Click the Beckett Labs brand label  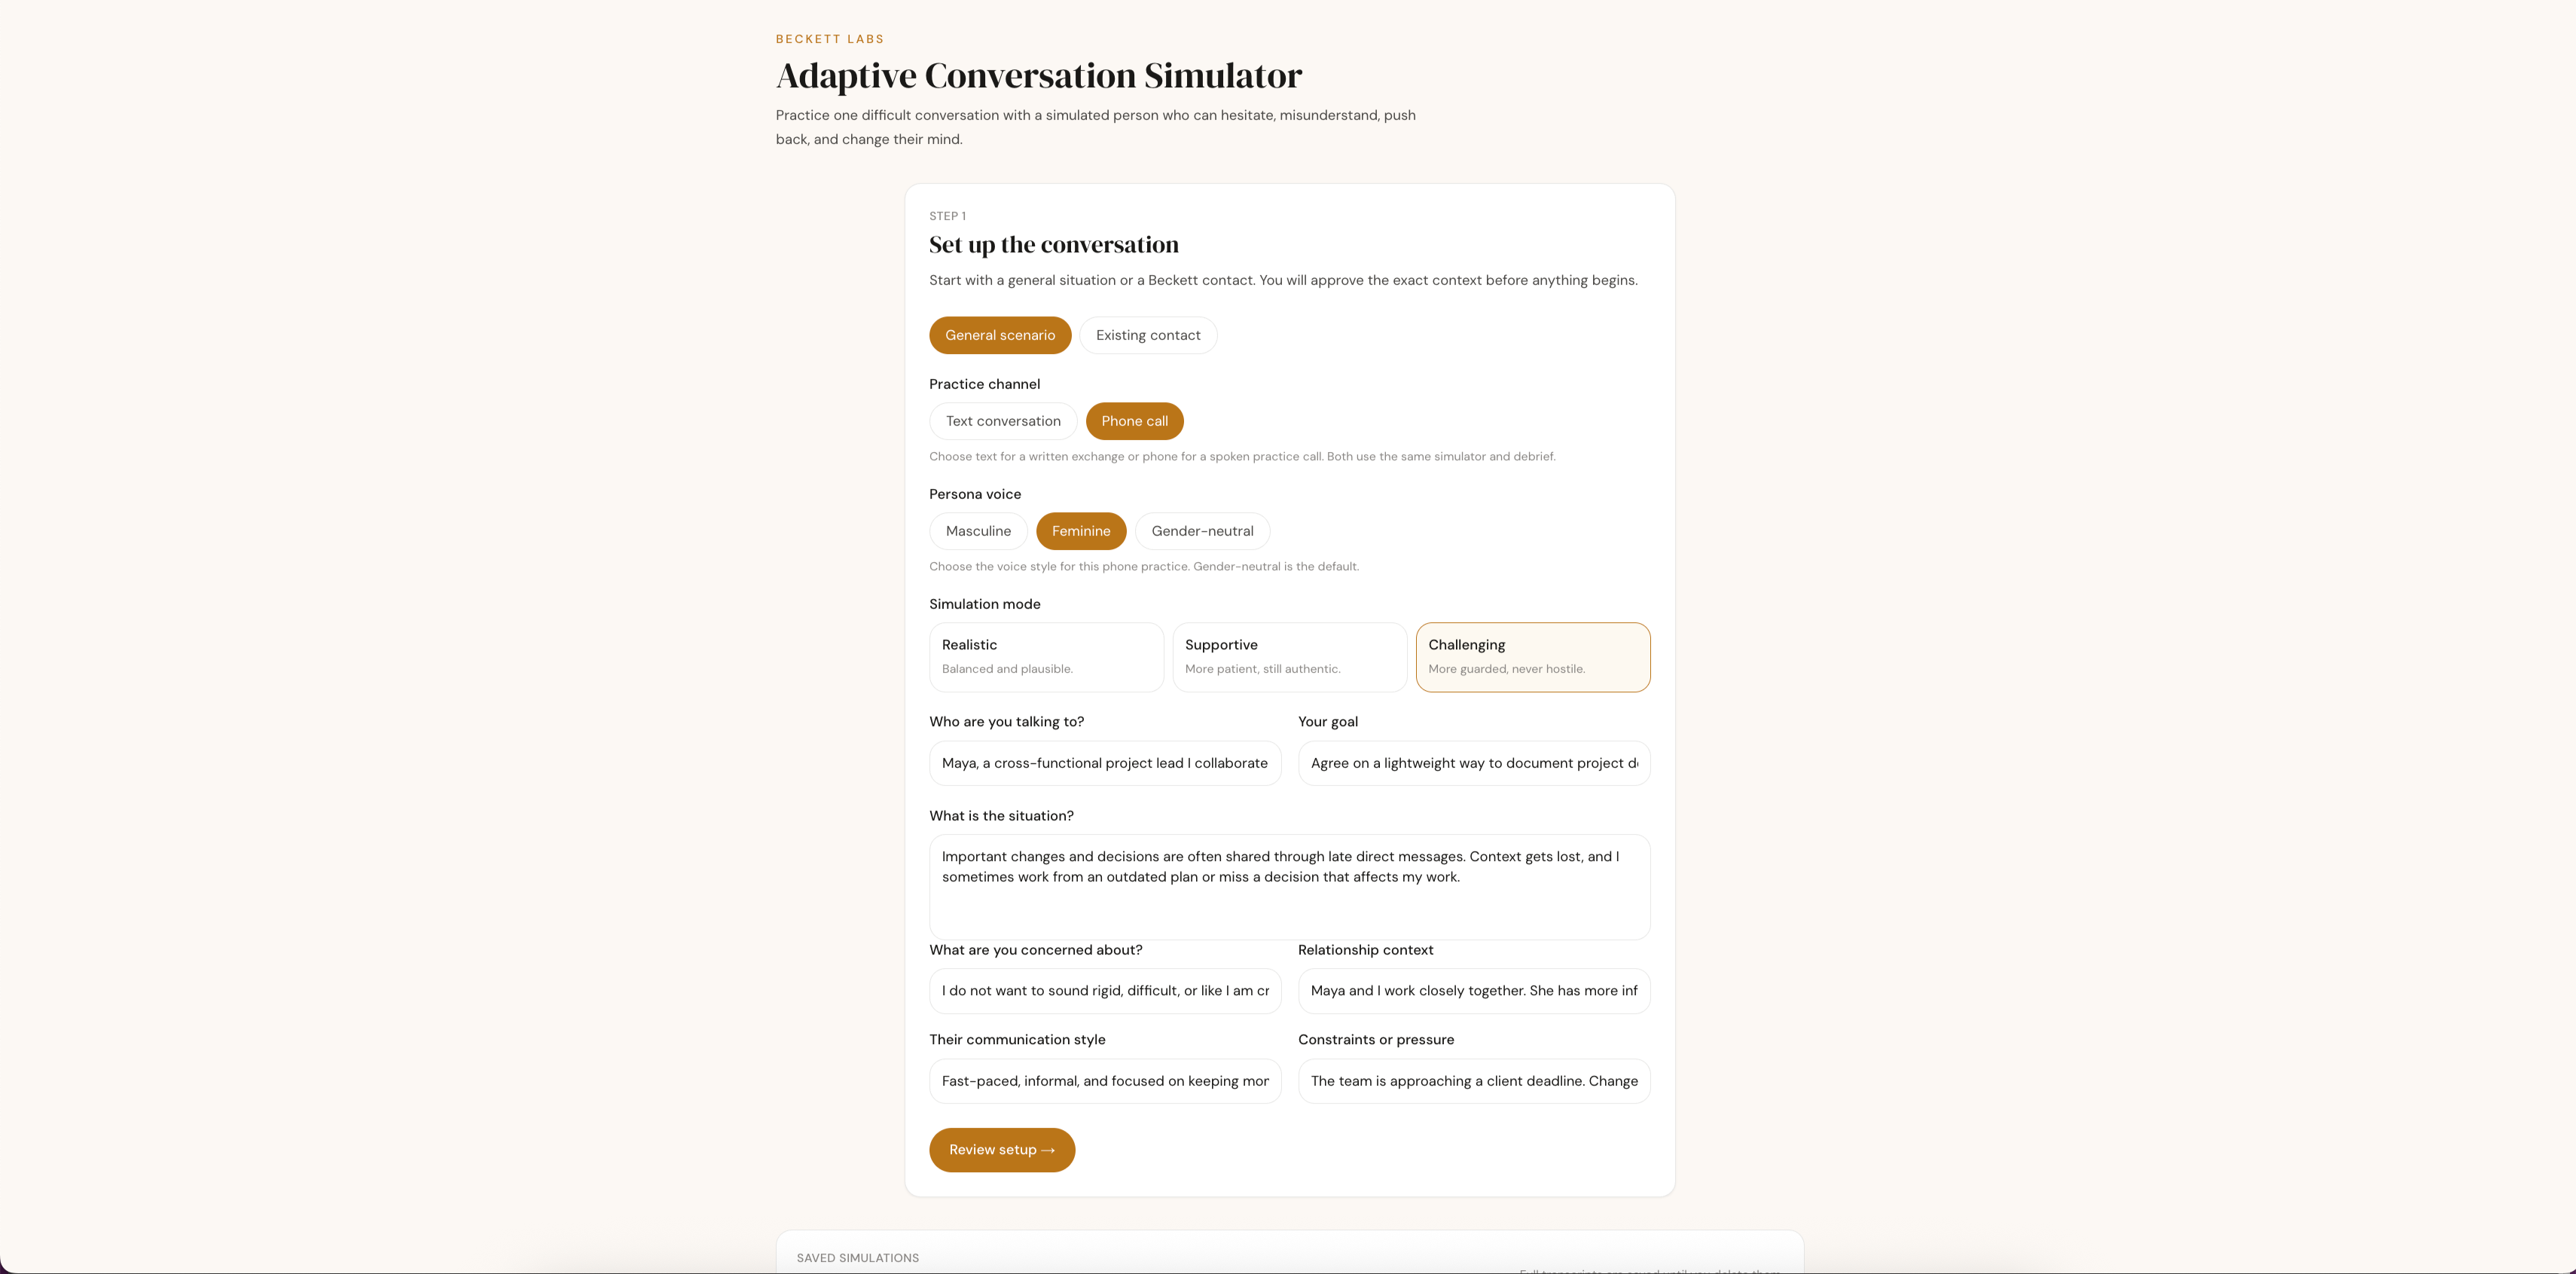(829, 39)
